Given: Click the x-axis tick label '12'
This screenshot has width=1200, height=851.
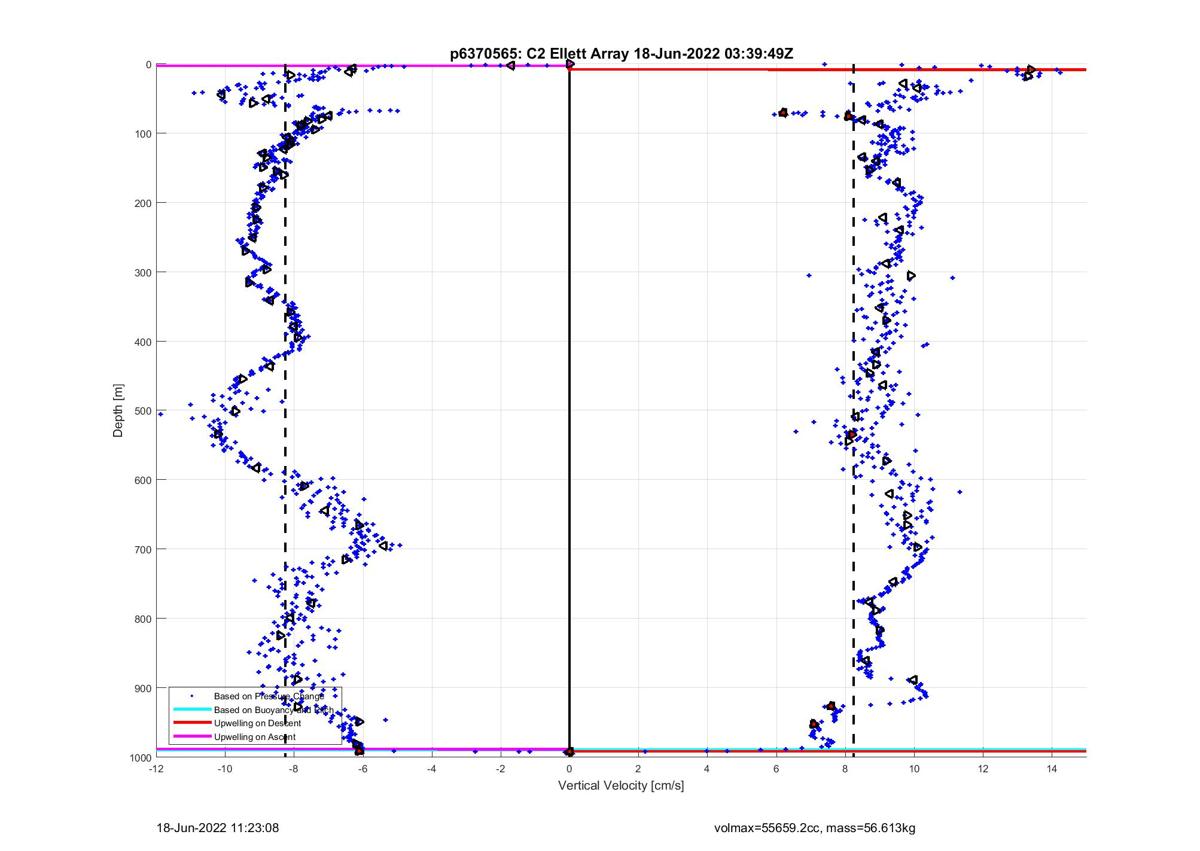Looking at the screenshot, I should pyautogui.click(x=983, y=769).
